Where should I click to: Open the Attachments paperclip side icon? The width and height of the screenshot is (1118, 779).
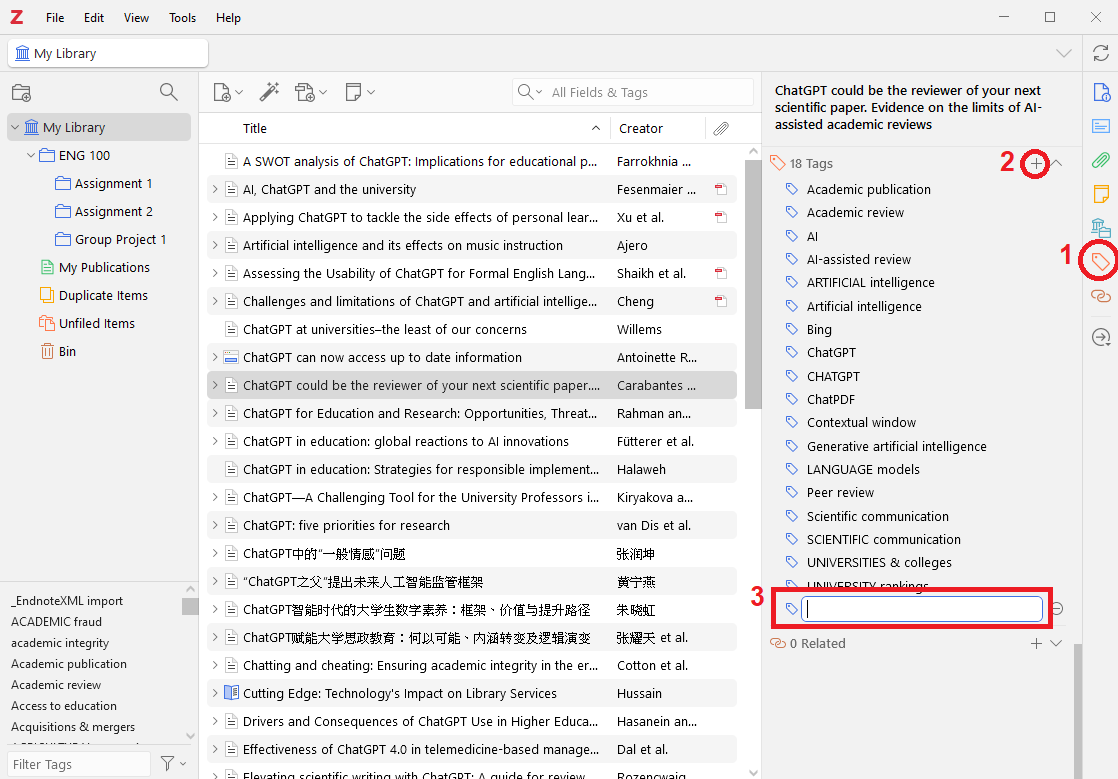1100,160
